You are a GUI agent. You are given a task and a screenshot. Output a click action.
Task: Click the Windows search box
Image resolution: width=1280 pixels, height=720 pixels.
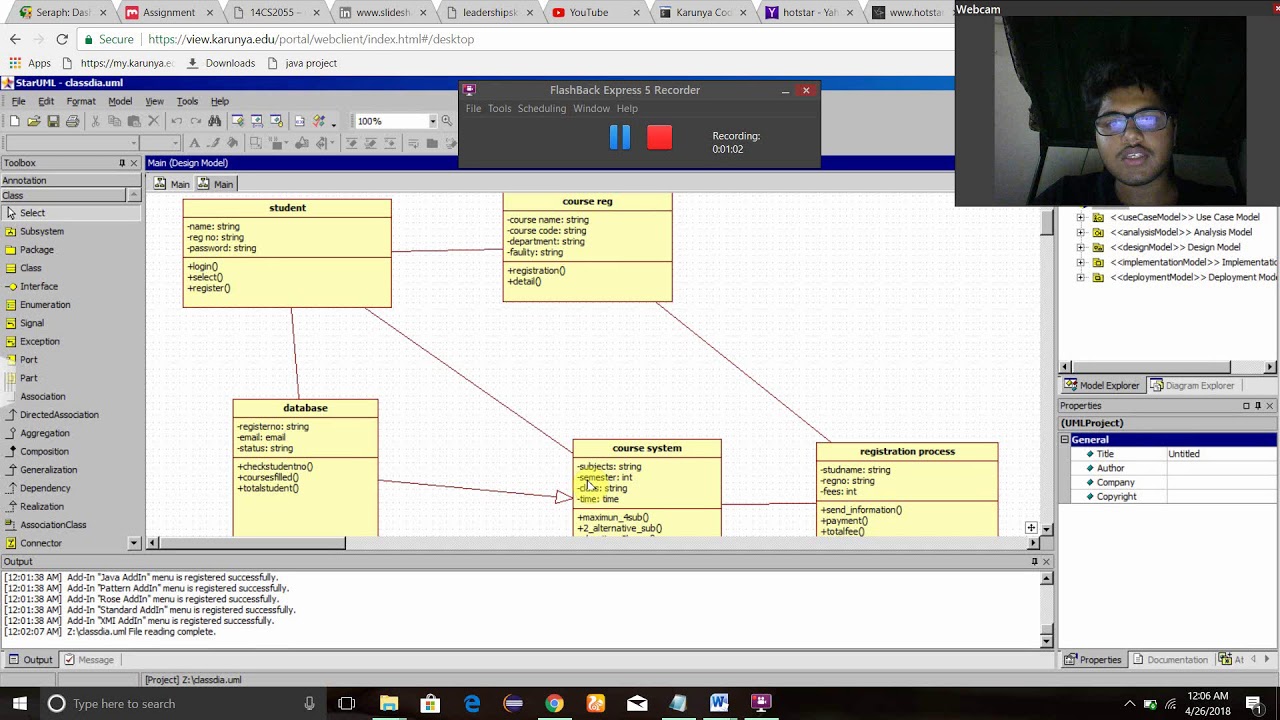click(181, 704)
